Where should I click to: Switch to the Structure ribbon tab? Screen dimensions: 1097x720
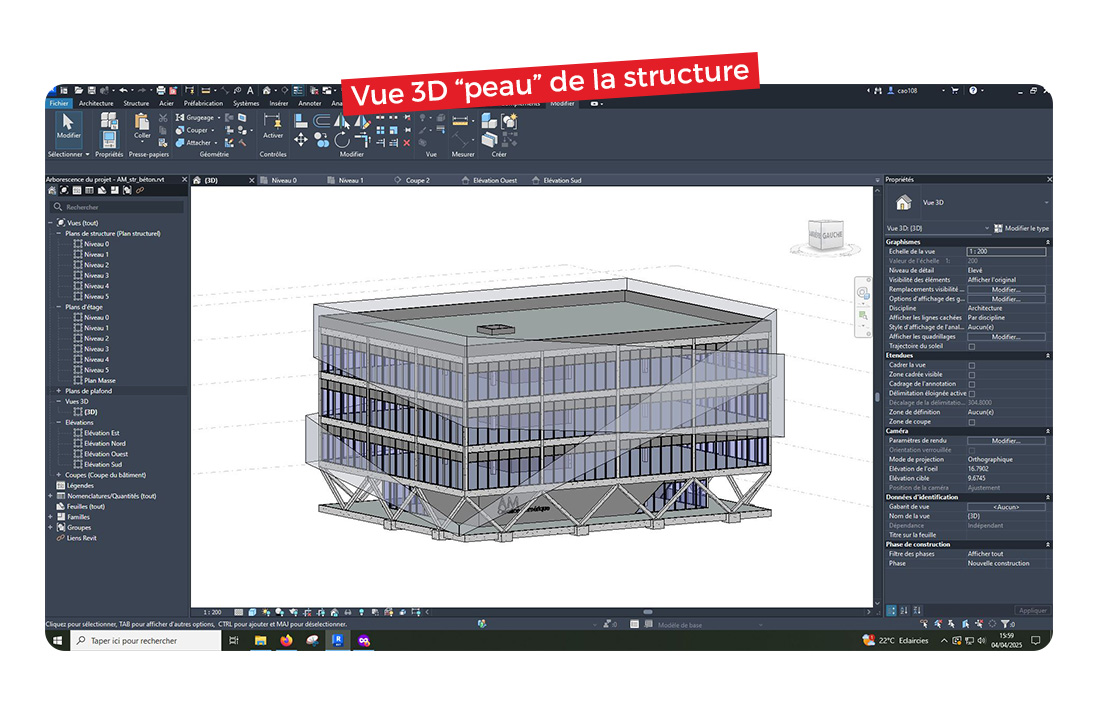(136, 103)
